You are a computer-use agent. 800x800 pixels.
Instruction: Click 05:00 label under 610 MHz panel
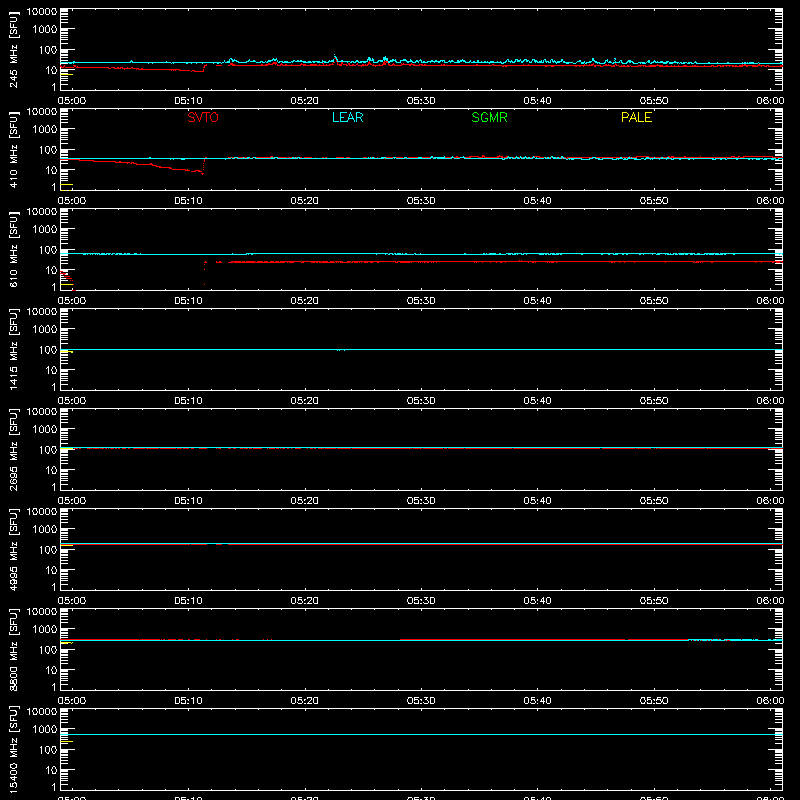[72, 301]
